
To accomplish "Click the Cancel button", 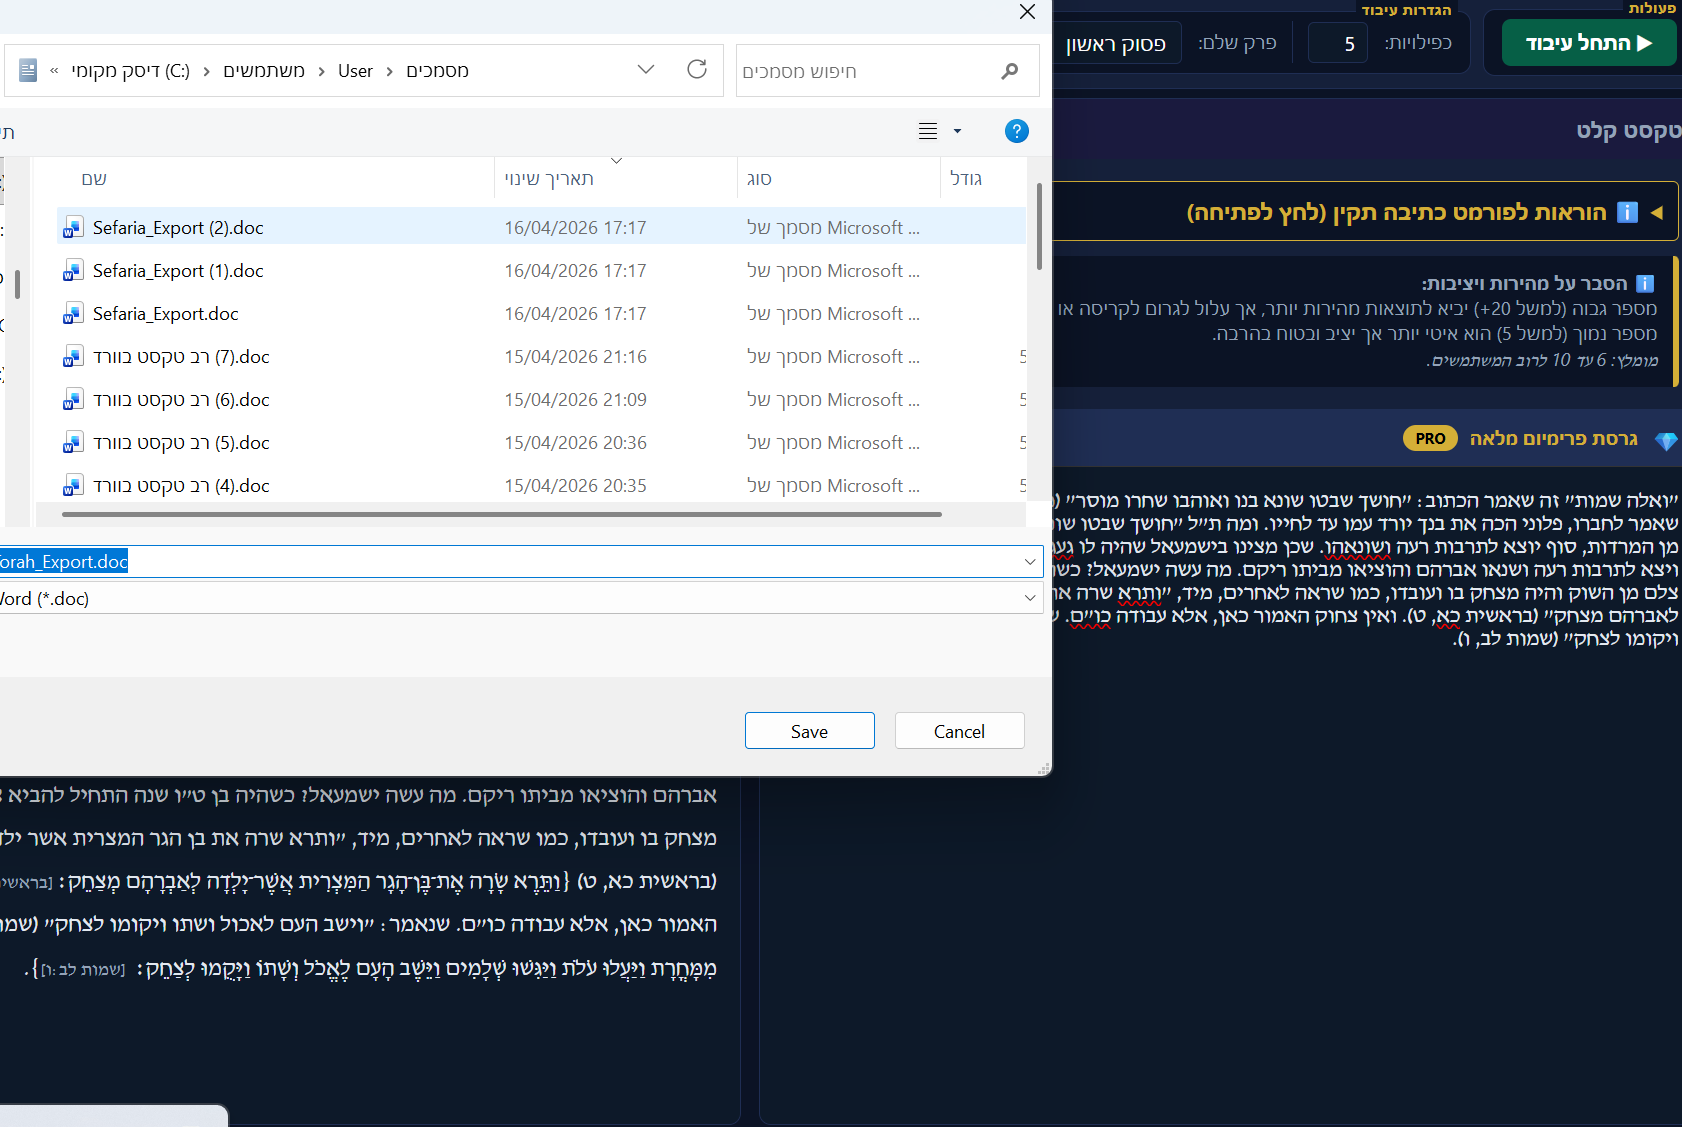I will (x=959, y=731).
